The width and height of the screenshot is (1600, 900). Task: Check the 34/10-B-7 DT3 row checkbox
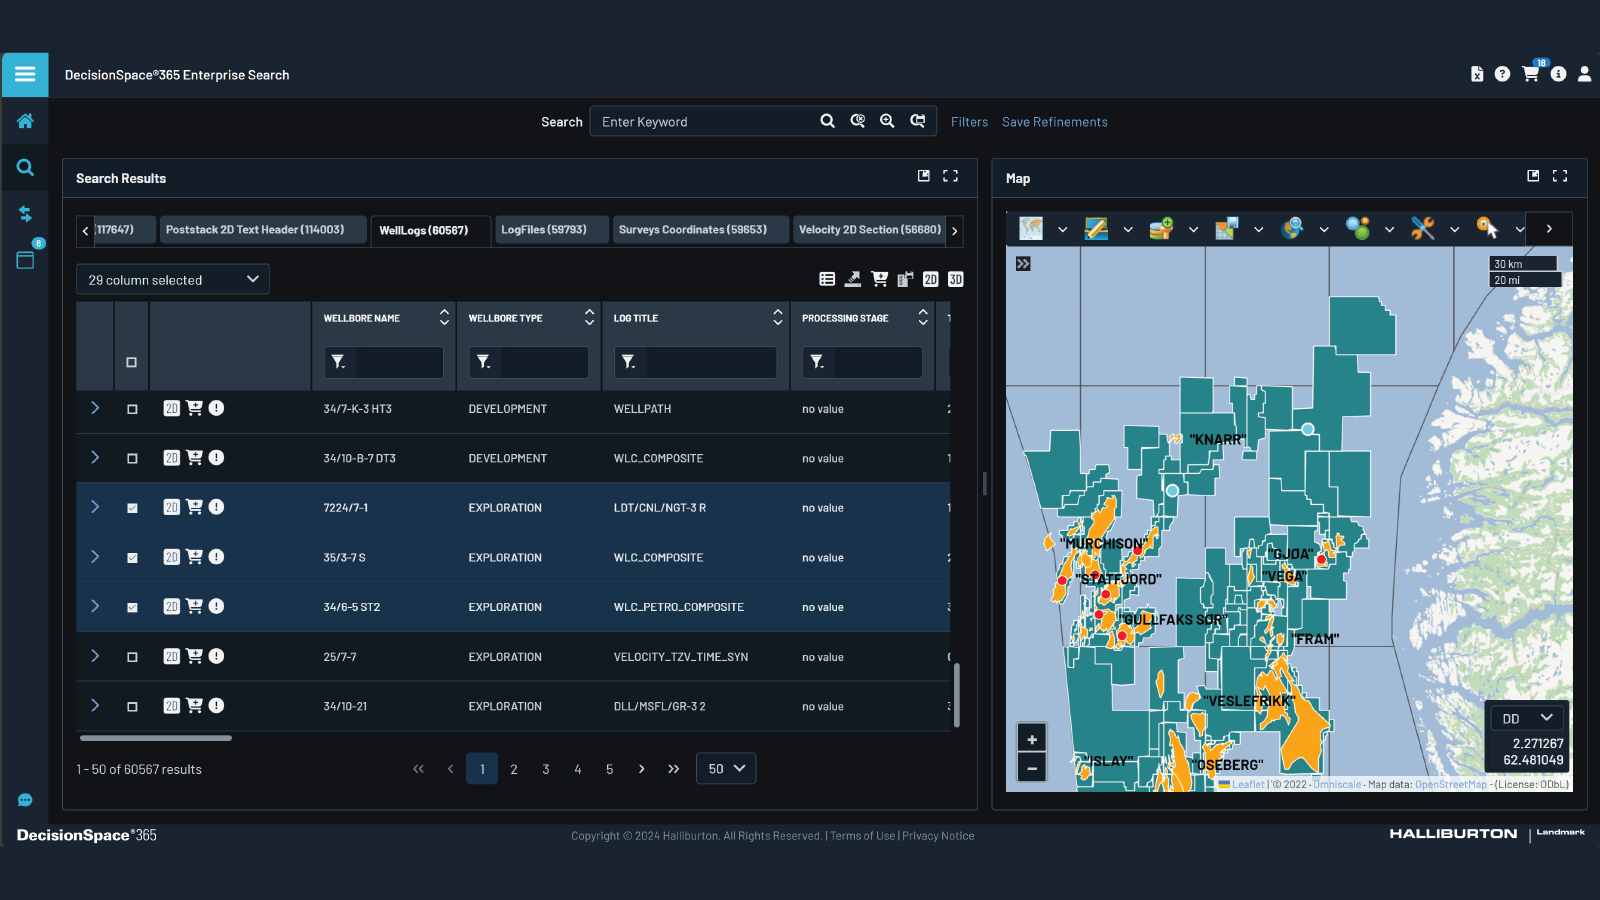coord(132,458)
